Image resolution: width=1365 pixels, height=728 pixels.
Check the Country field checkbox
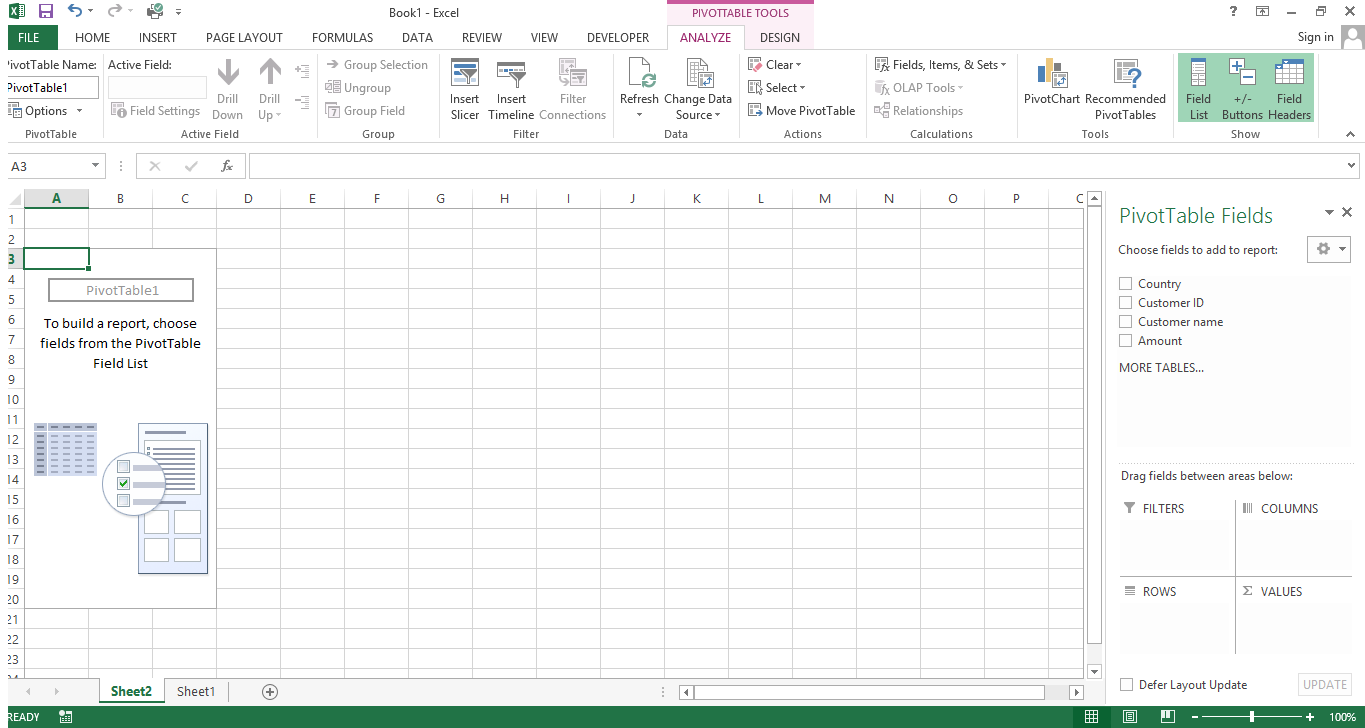(x=1126, y=284)
